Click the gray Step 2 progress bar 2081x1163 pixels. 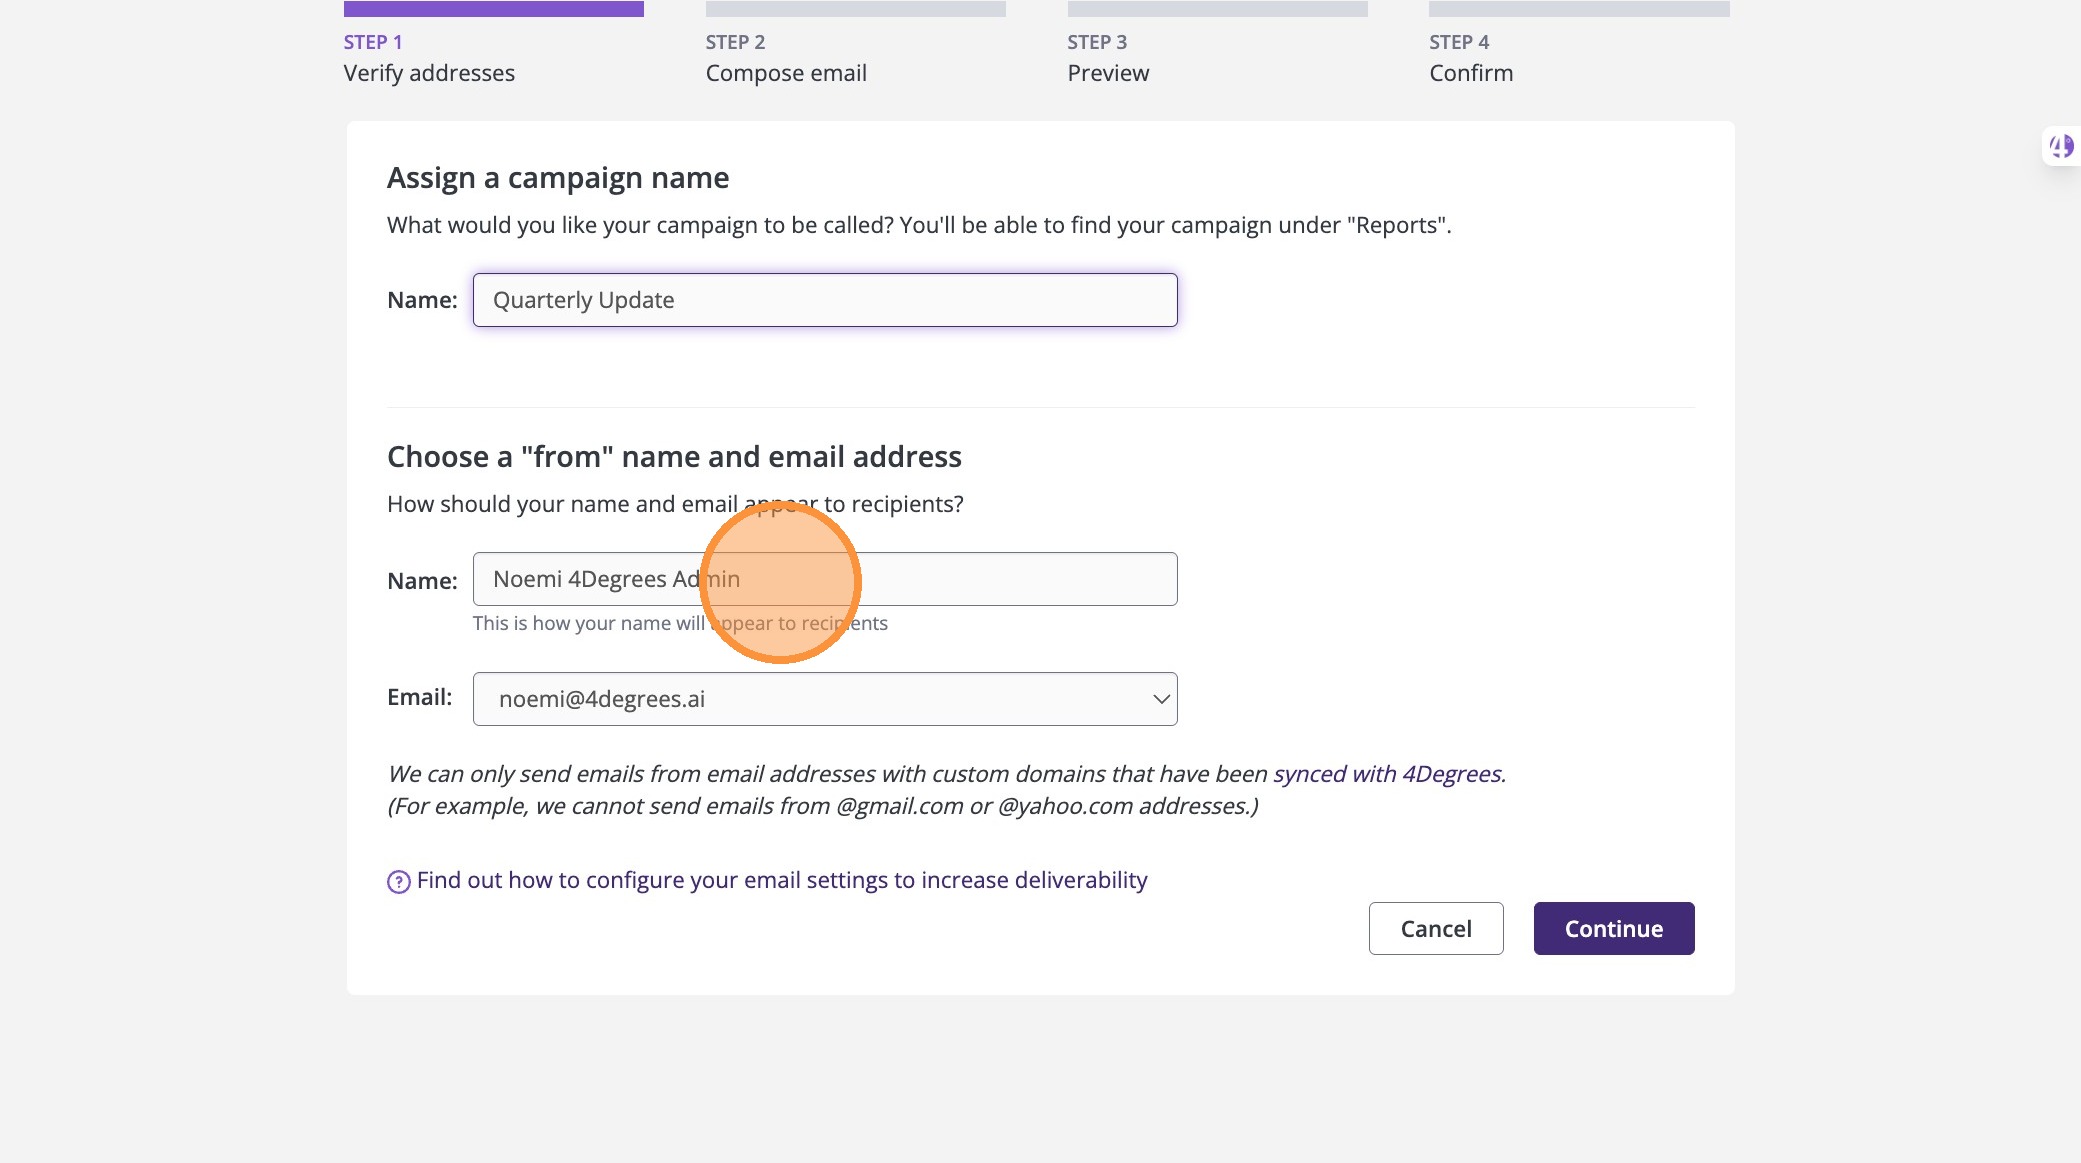tap(855, 9)
